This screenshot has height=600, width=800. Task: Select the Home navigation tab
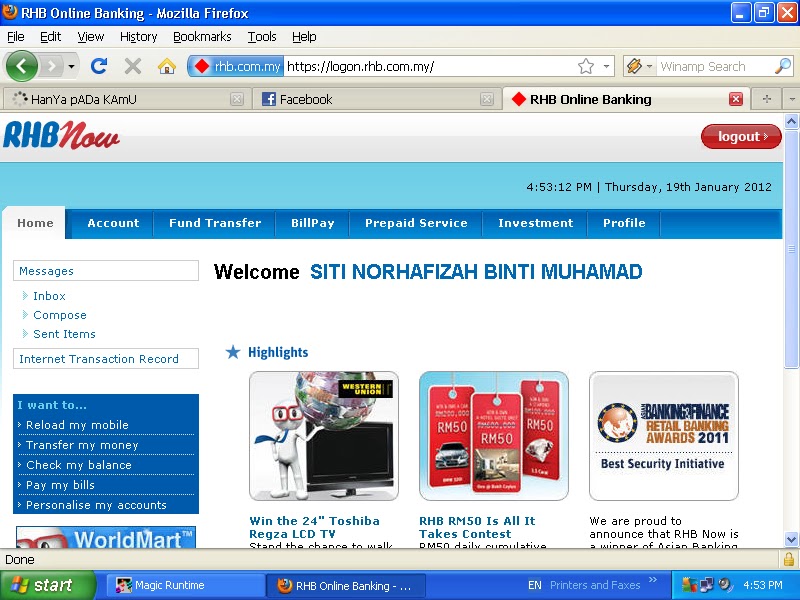pyautogui.click(x=35, y=223)
